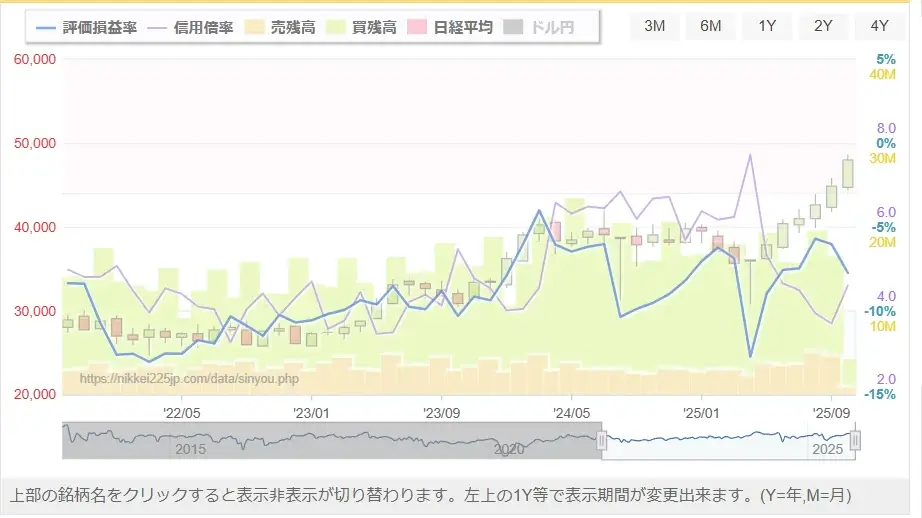Select the 3M period button

(655, 26)
